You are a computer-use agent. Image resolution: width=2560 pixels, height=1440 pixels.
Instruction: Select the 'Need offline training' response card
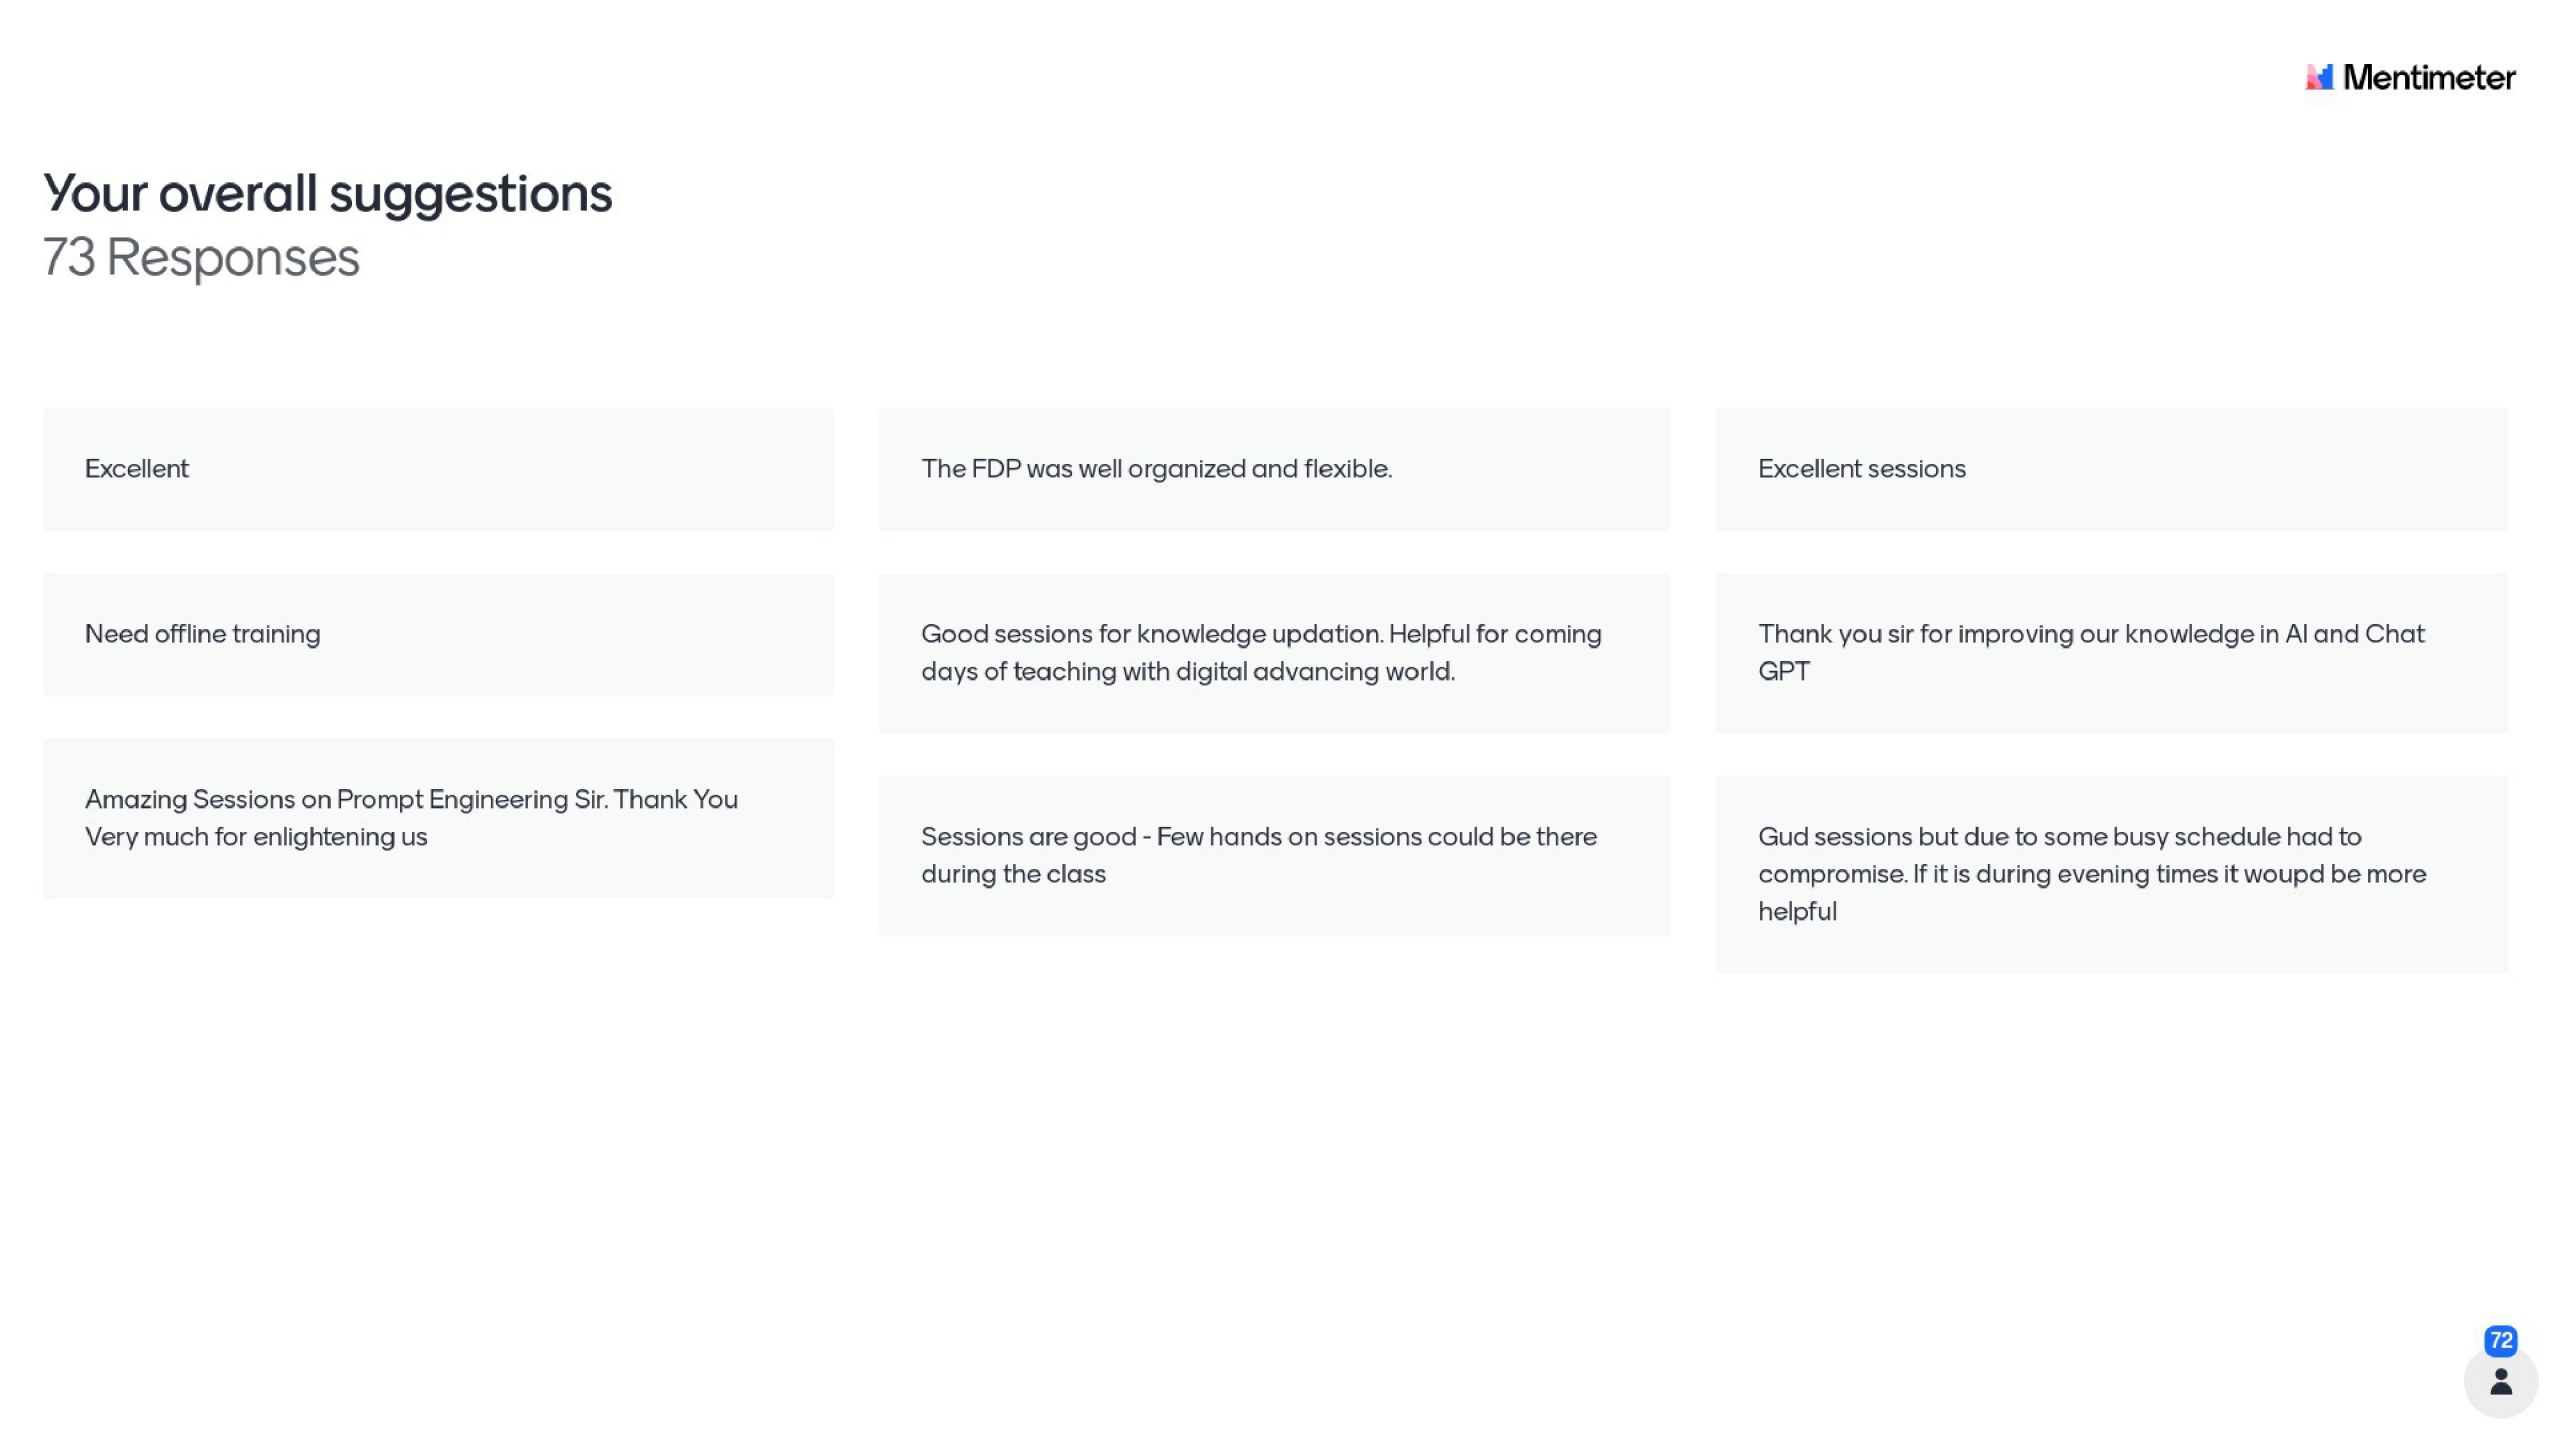coord(438,634)
